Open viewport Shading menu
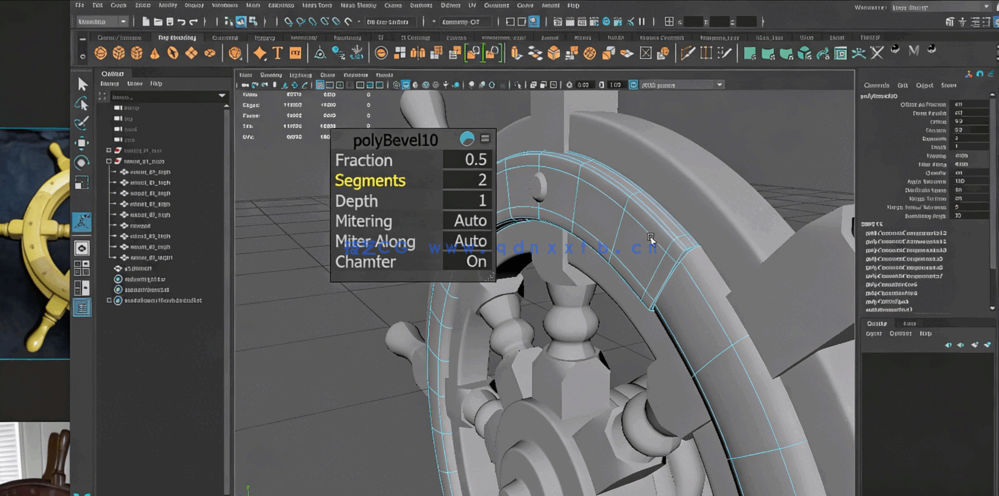Screen dimensions: 999x496 pyautogui.click(x=271, y=75)
